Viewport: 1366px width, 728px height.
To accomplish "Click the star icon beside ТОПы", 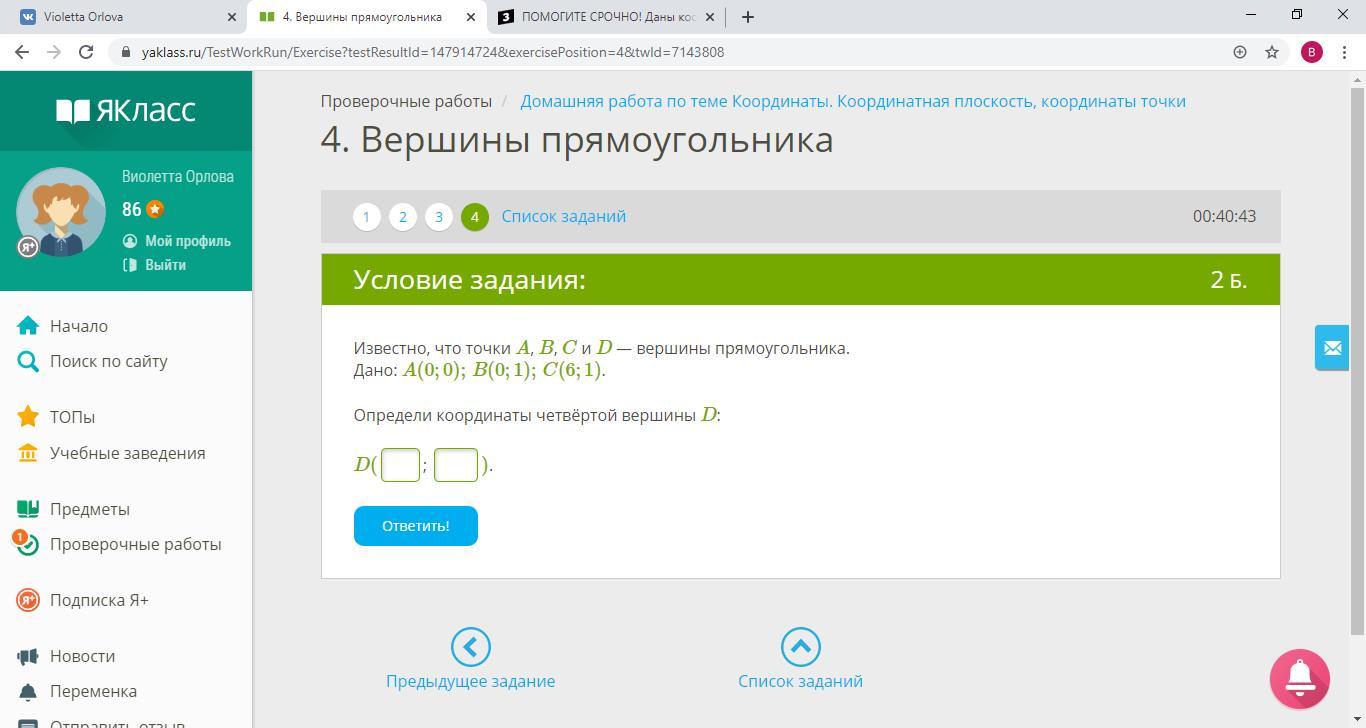I will [28, 416].
